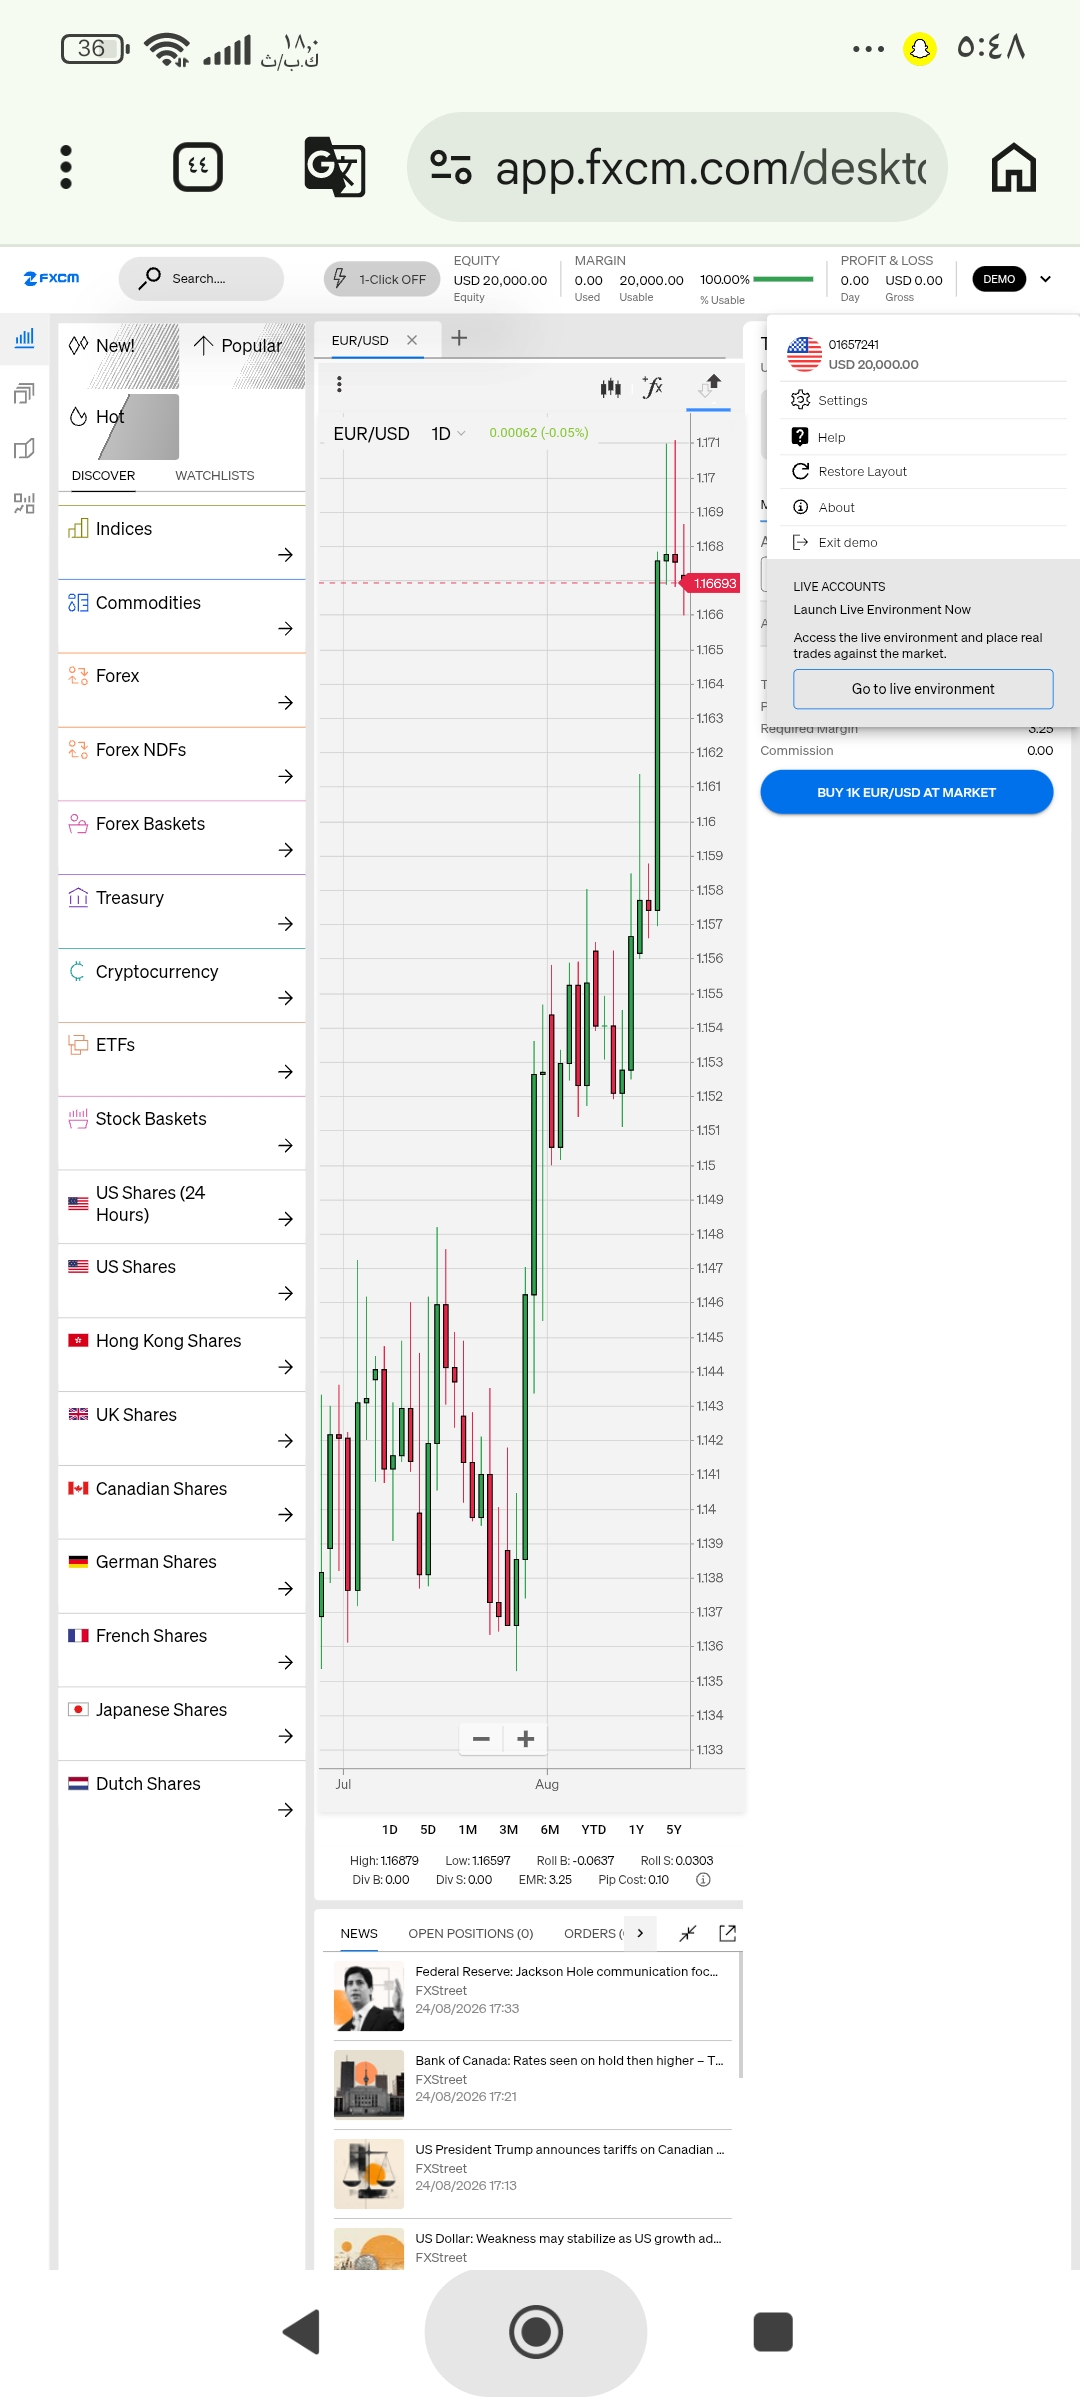1080x2400 pixels.
Task: Change chart type candlestick icon
Action: [x=611, y=387]
